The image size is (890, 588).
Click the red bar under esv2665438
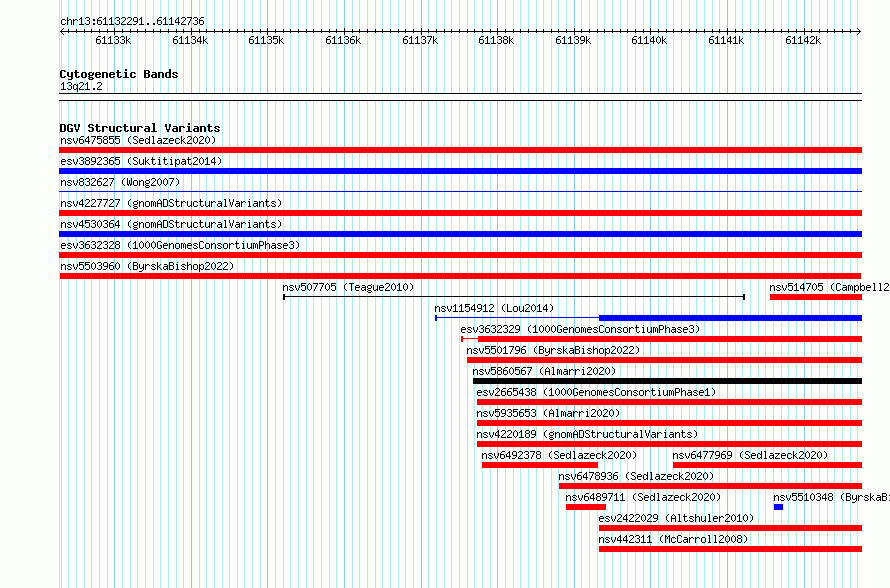(669, 402)
